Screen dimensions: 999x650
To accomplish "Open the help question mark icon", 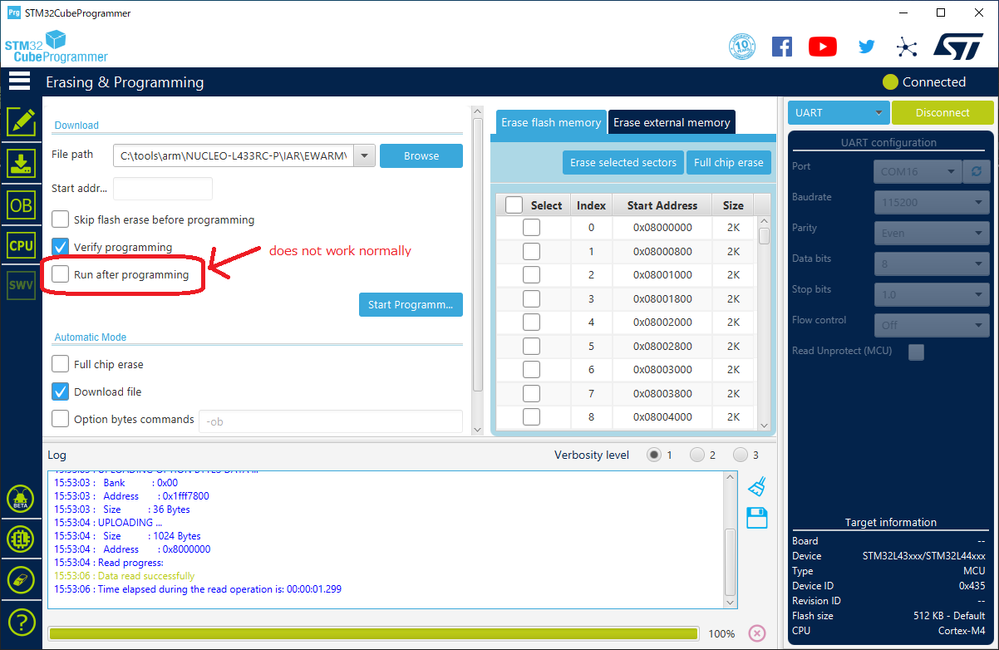I will coord(20,622).
